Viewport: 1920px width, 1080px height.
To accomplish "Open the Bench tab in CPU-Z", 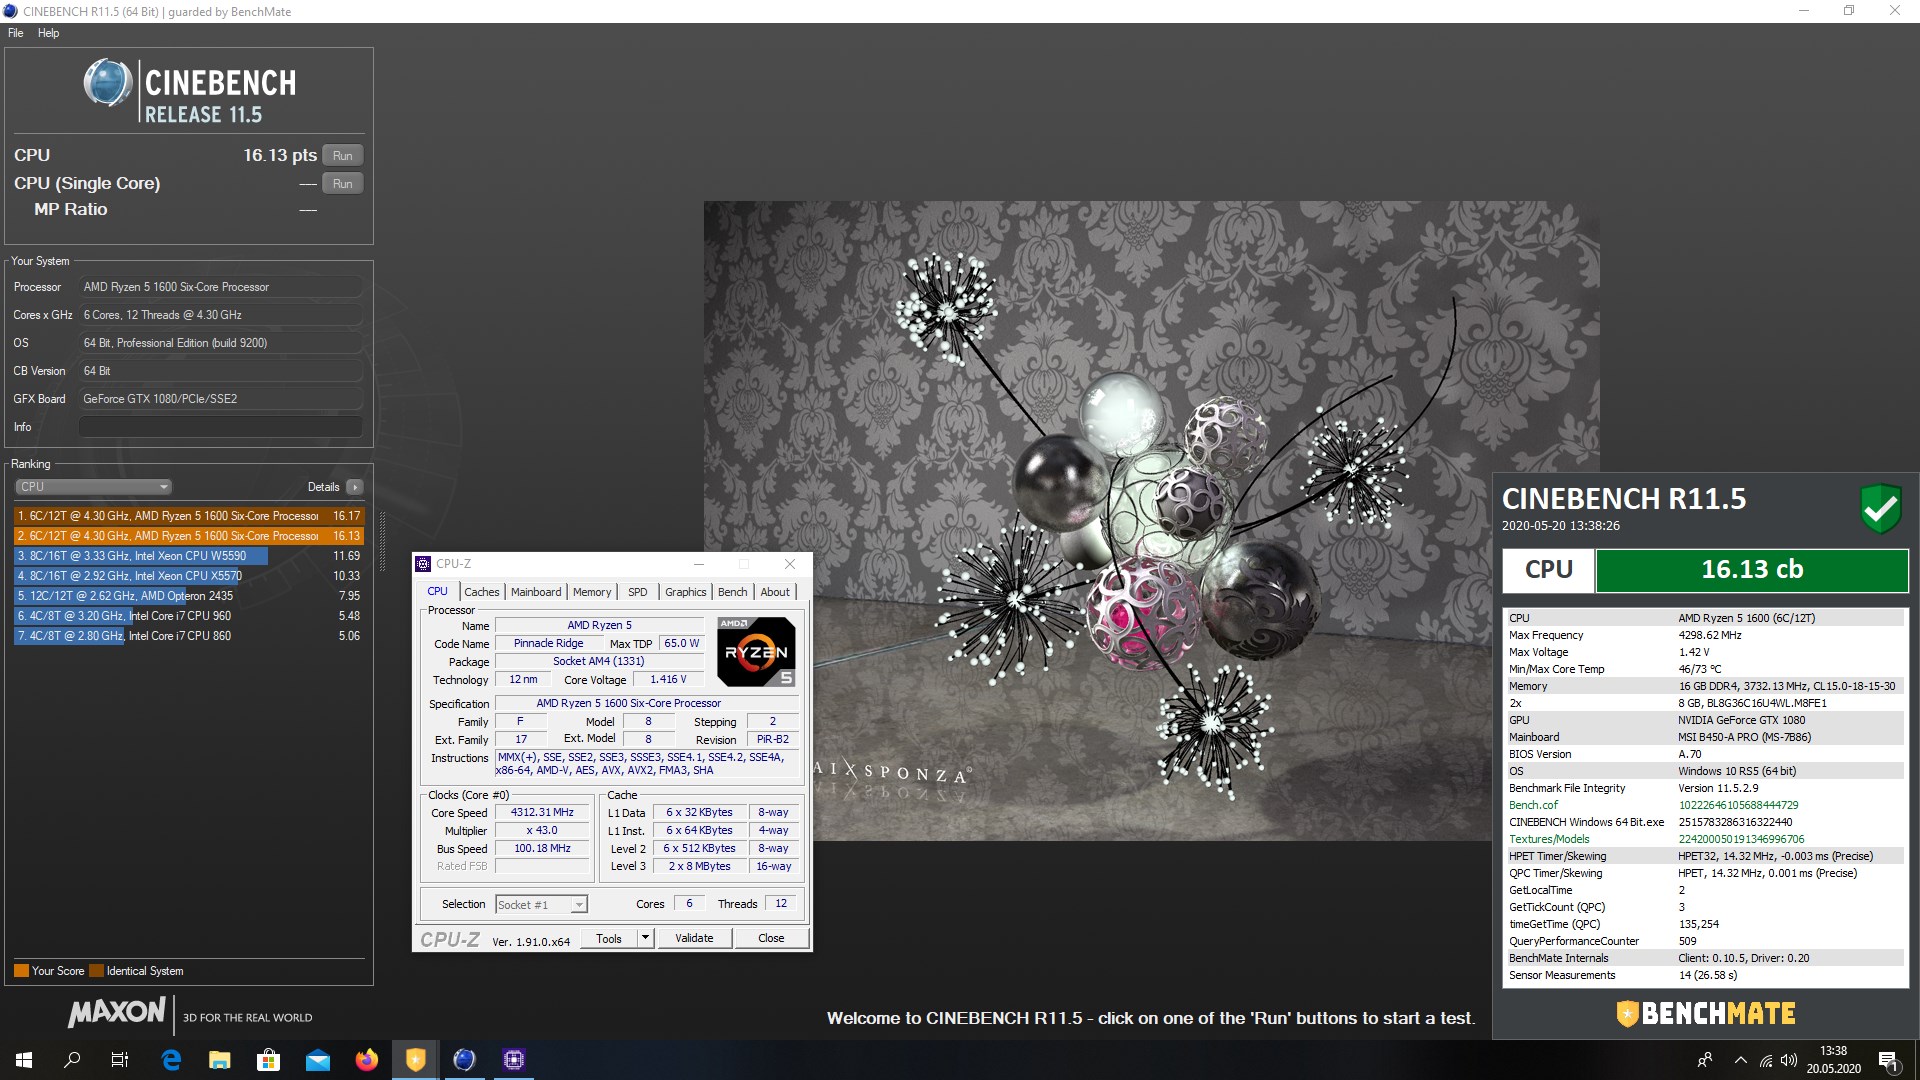I will coord(732,592).
